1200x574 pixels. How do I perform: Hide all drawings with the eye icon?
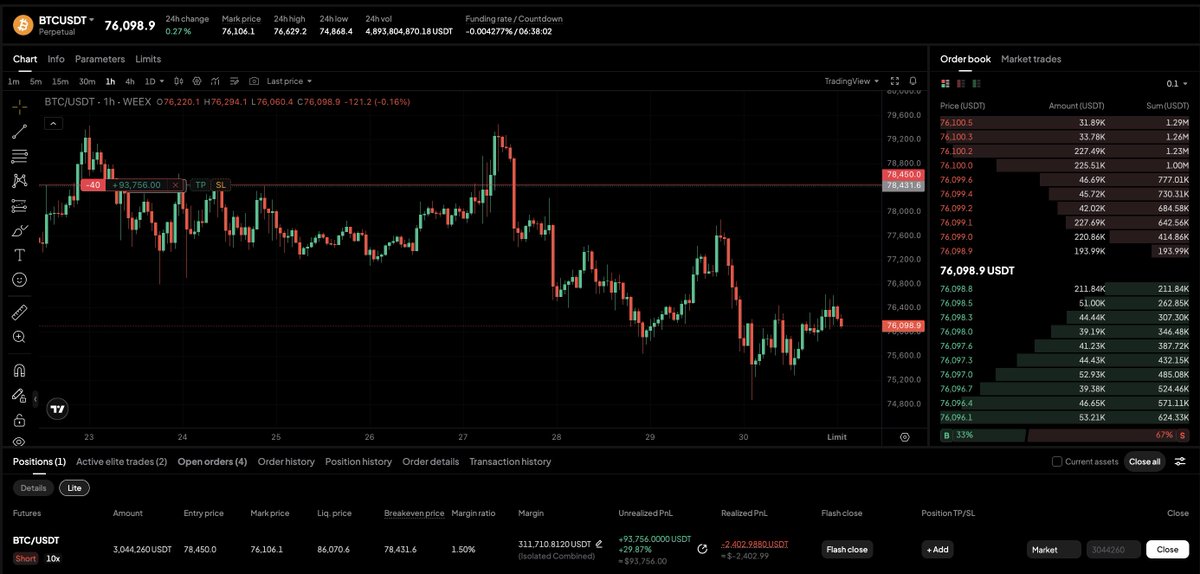(19, 441)
